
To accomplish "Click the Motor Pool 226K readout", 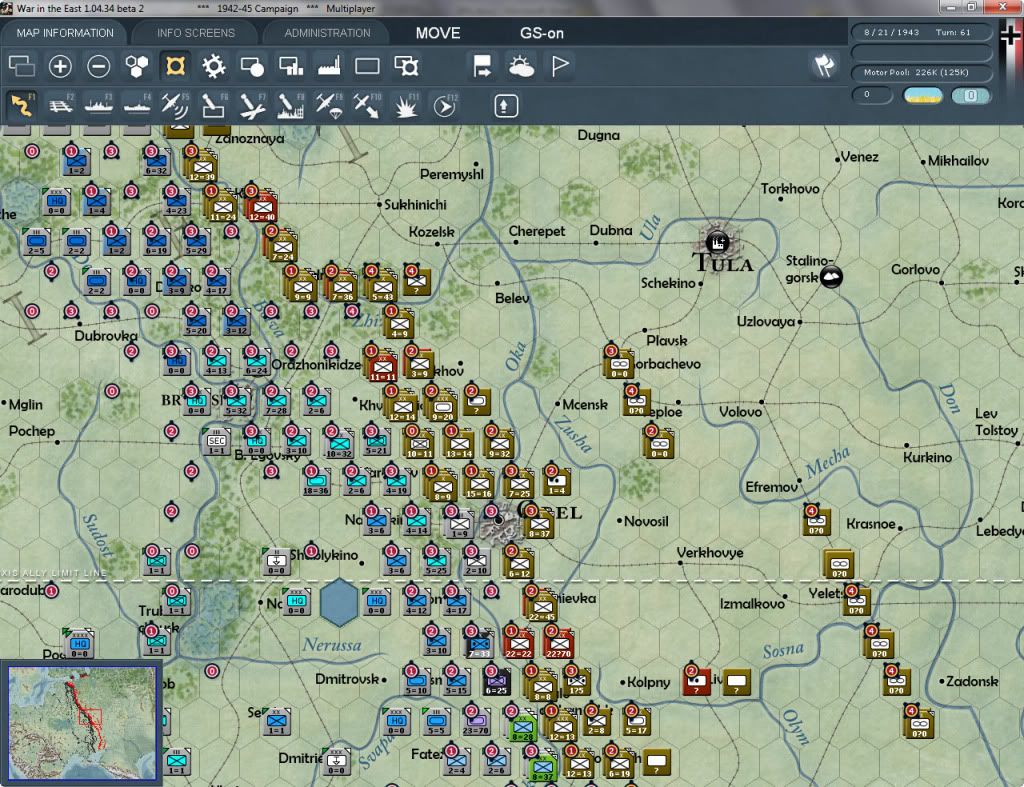I will point(921,72).
